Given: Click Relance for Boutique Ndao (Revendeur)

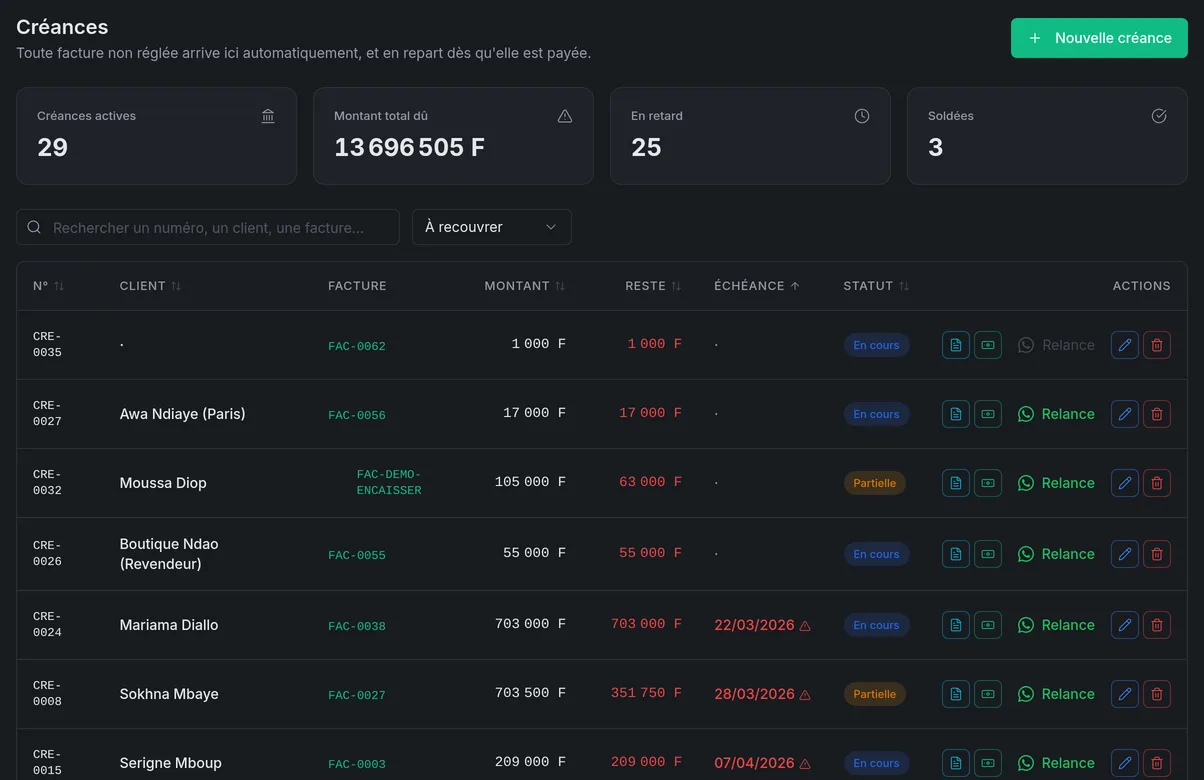Looking at the screenshot, I should pos(1056,554).
